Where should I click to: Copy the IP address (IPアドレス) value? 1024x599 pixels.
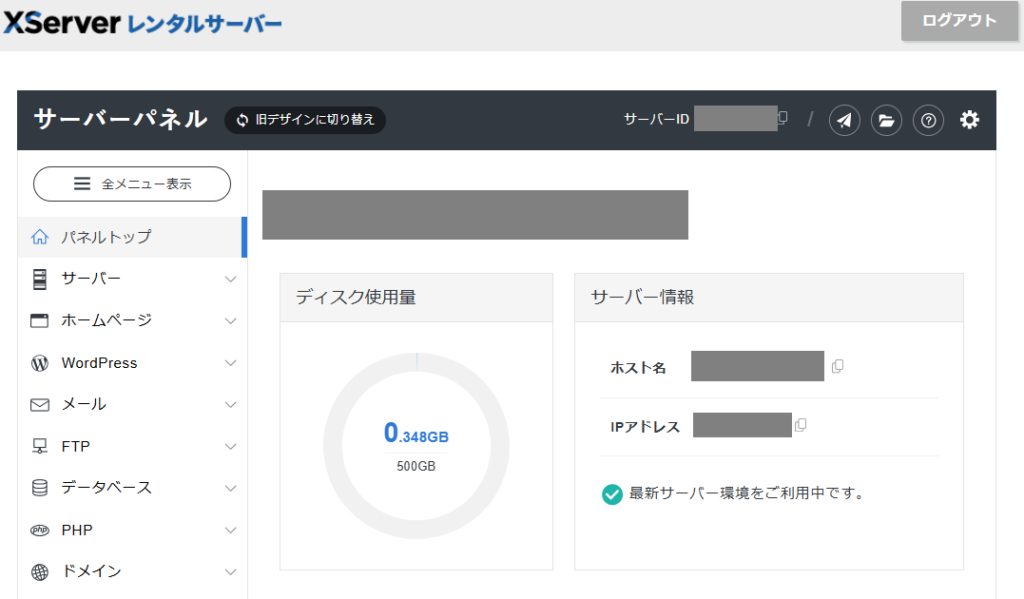[x=800, y=425]
